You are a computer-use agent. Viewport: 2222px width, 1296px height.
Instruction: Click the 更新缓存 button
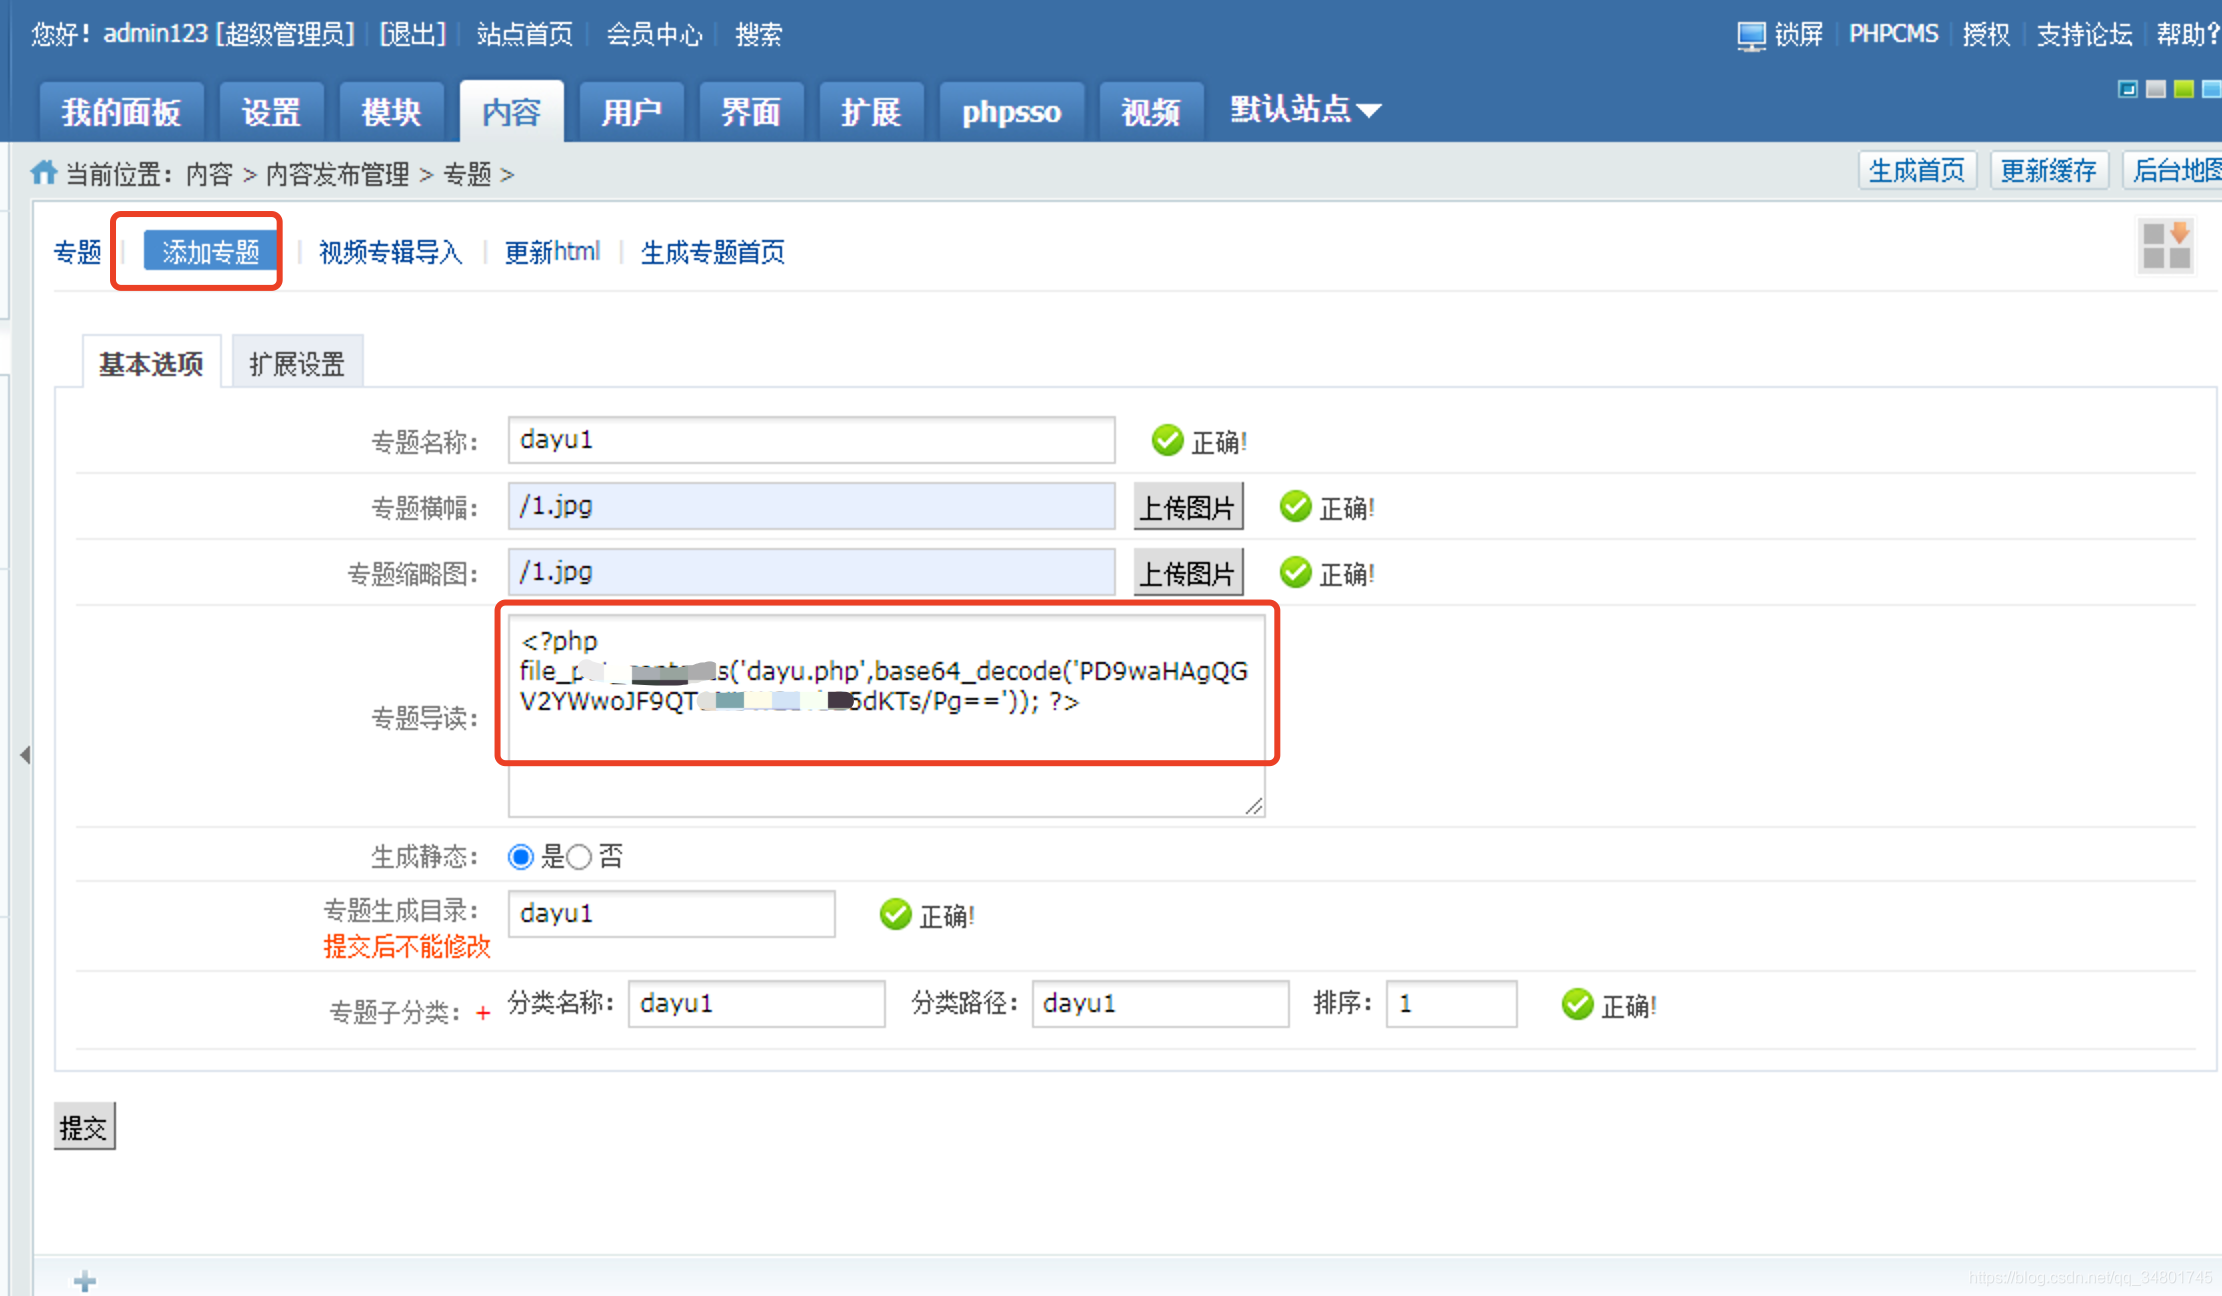[x=2049, y=171]
